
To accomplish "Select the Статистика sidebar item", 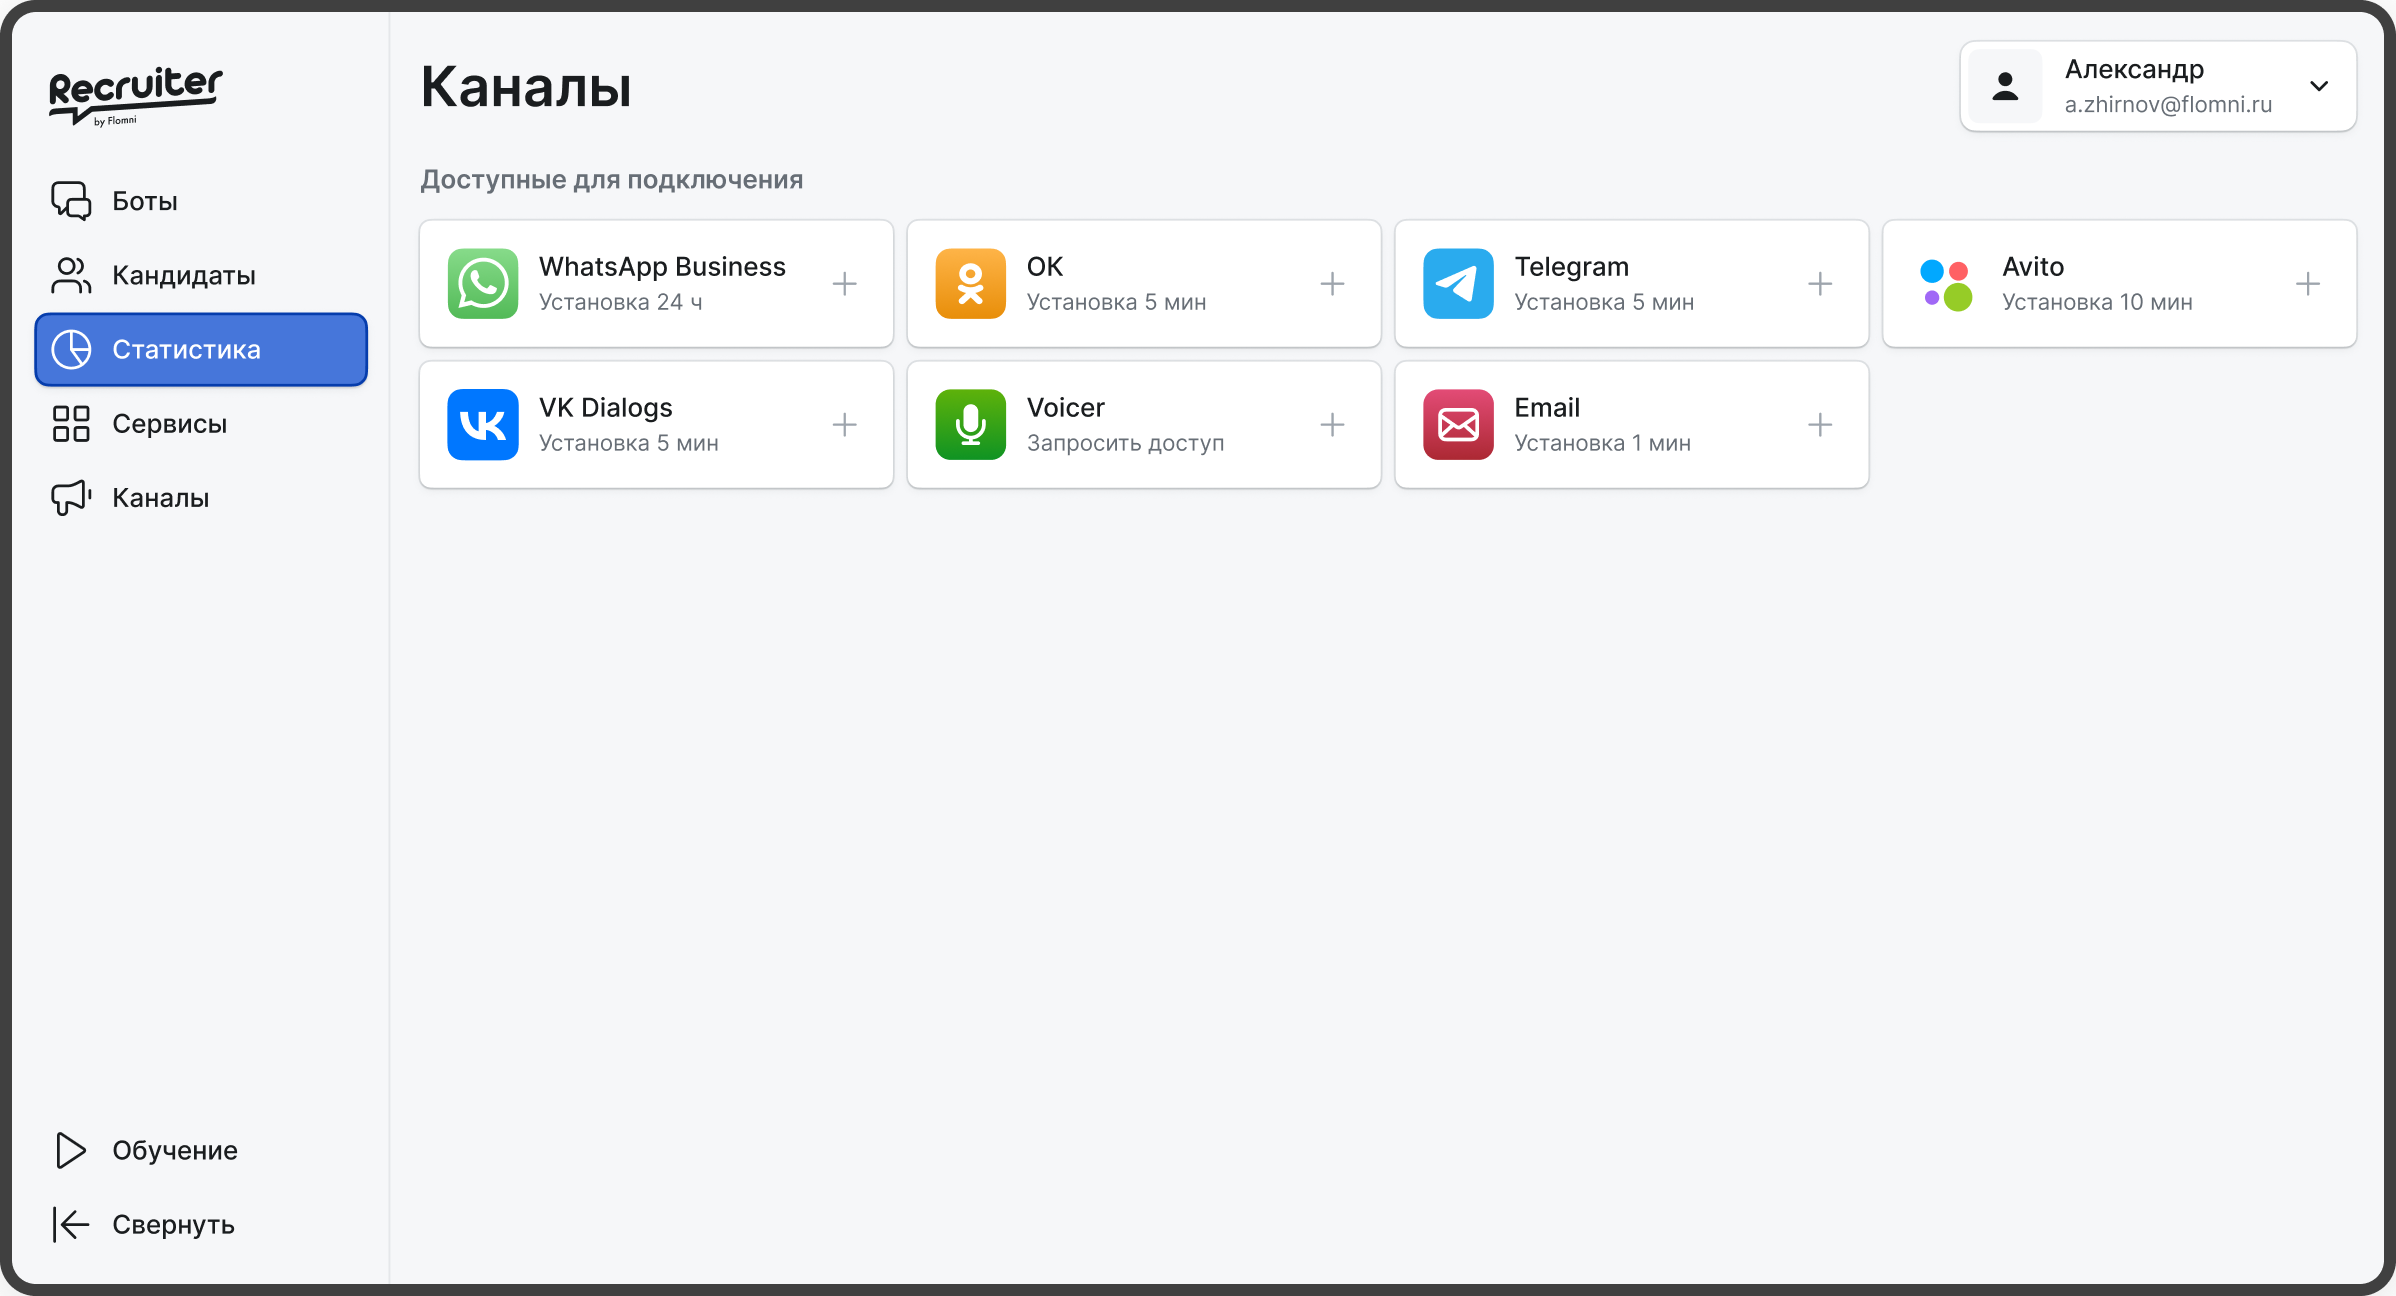I will click(x=201, y=350).
